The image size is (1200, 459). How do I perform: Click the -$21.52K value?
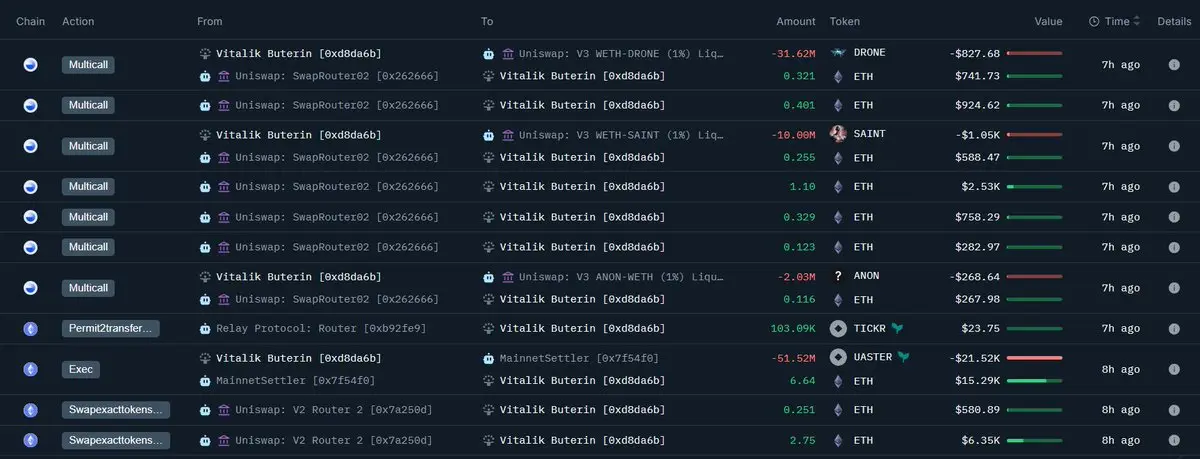pos(974,357)
